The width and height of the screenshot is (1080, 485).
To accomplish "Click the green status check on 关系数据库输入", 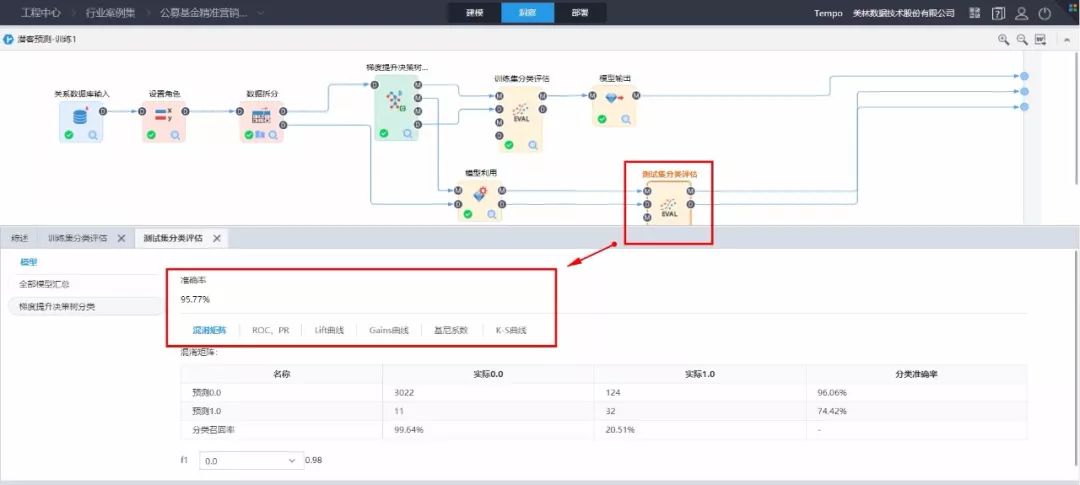I will coord(69,135).
